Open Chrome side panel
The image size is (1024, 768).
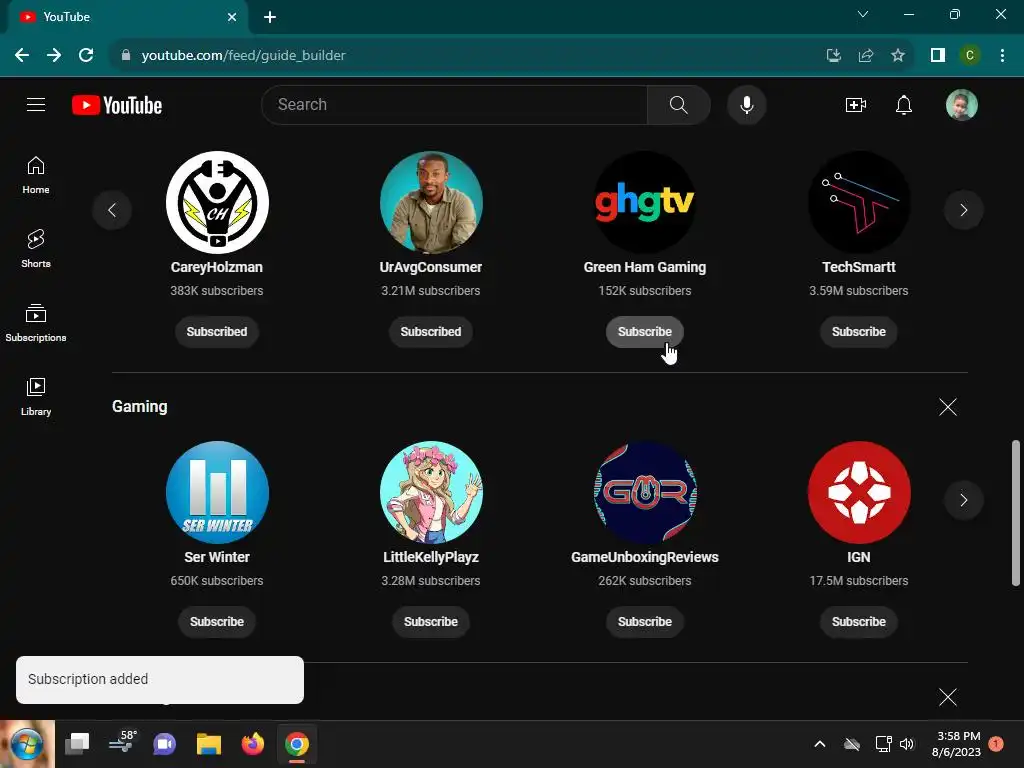click(x=938, y=55)
